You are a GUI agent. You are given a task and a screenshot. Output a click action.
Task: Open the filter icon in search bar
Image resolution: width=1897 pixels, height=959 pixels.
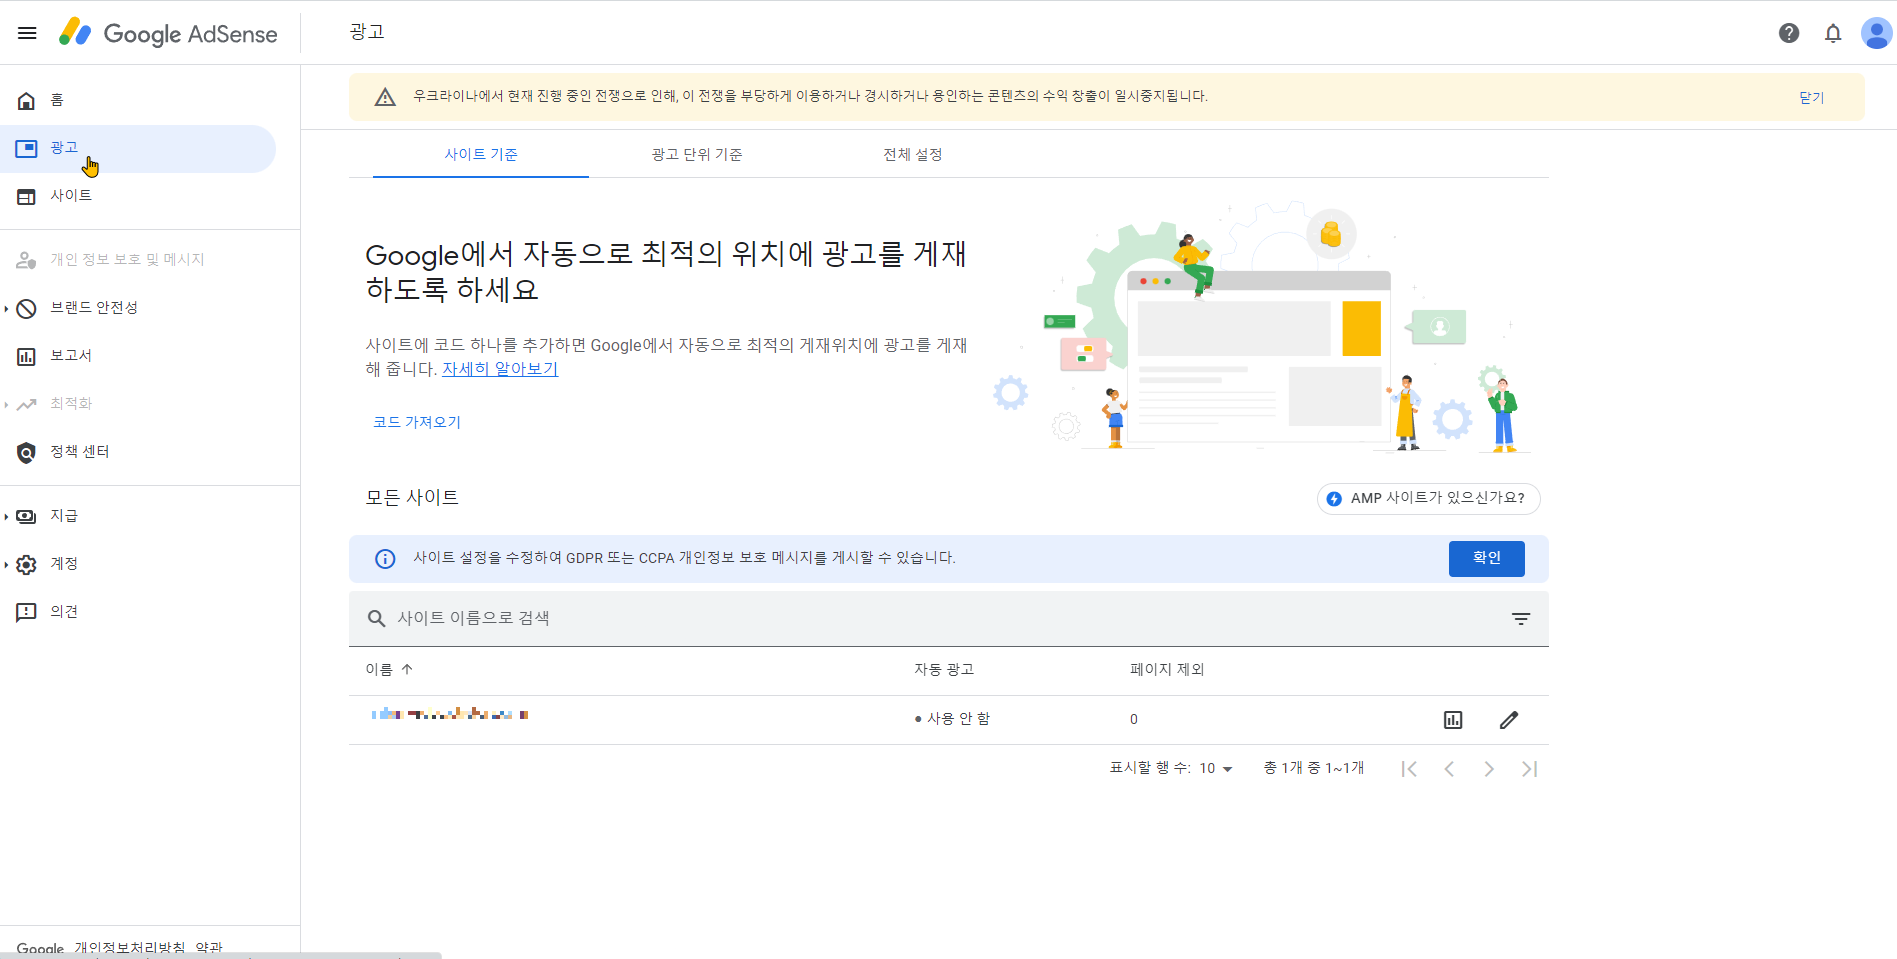pos(1521,619)
